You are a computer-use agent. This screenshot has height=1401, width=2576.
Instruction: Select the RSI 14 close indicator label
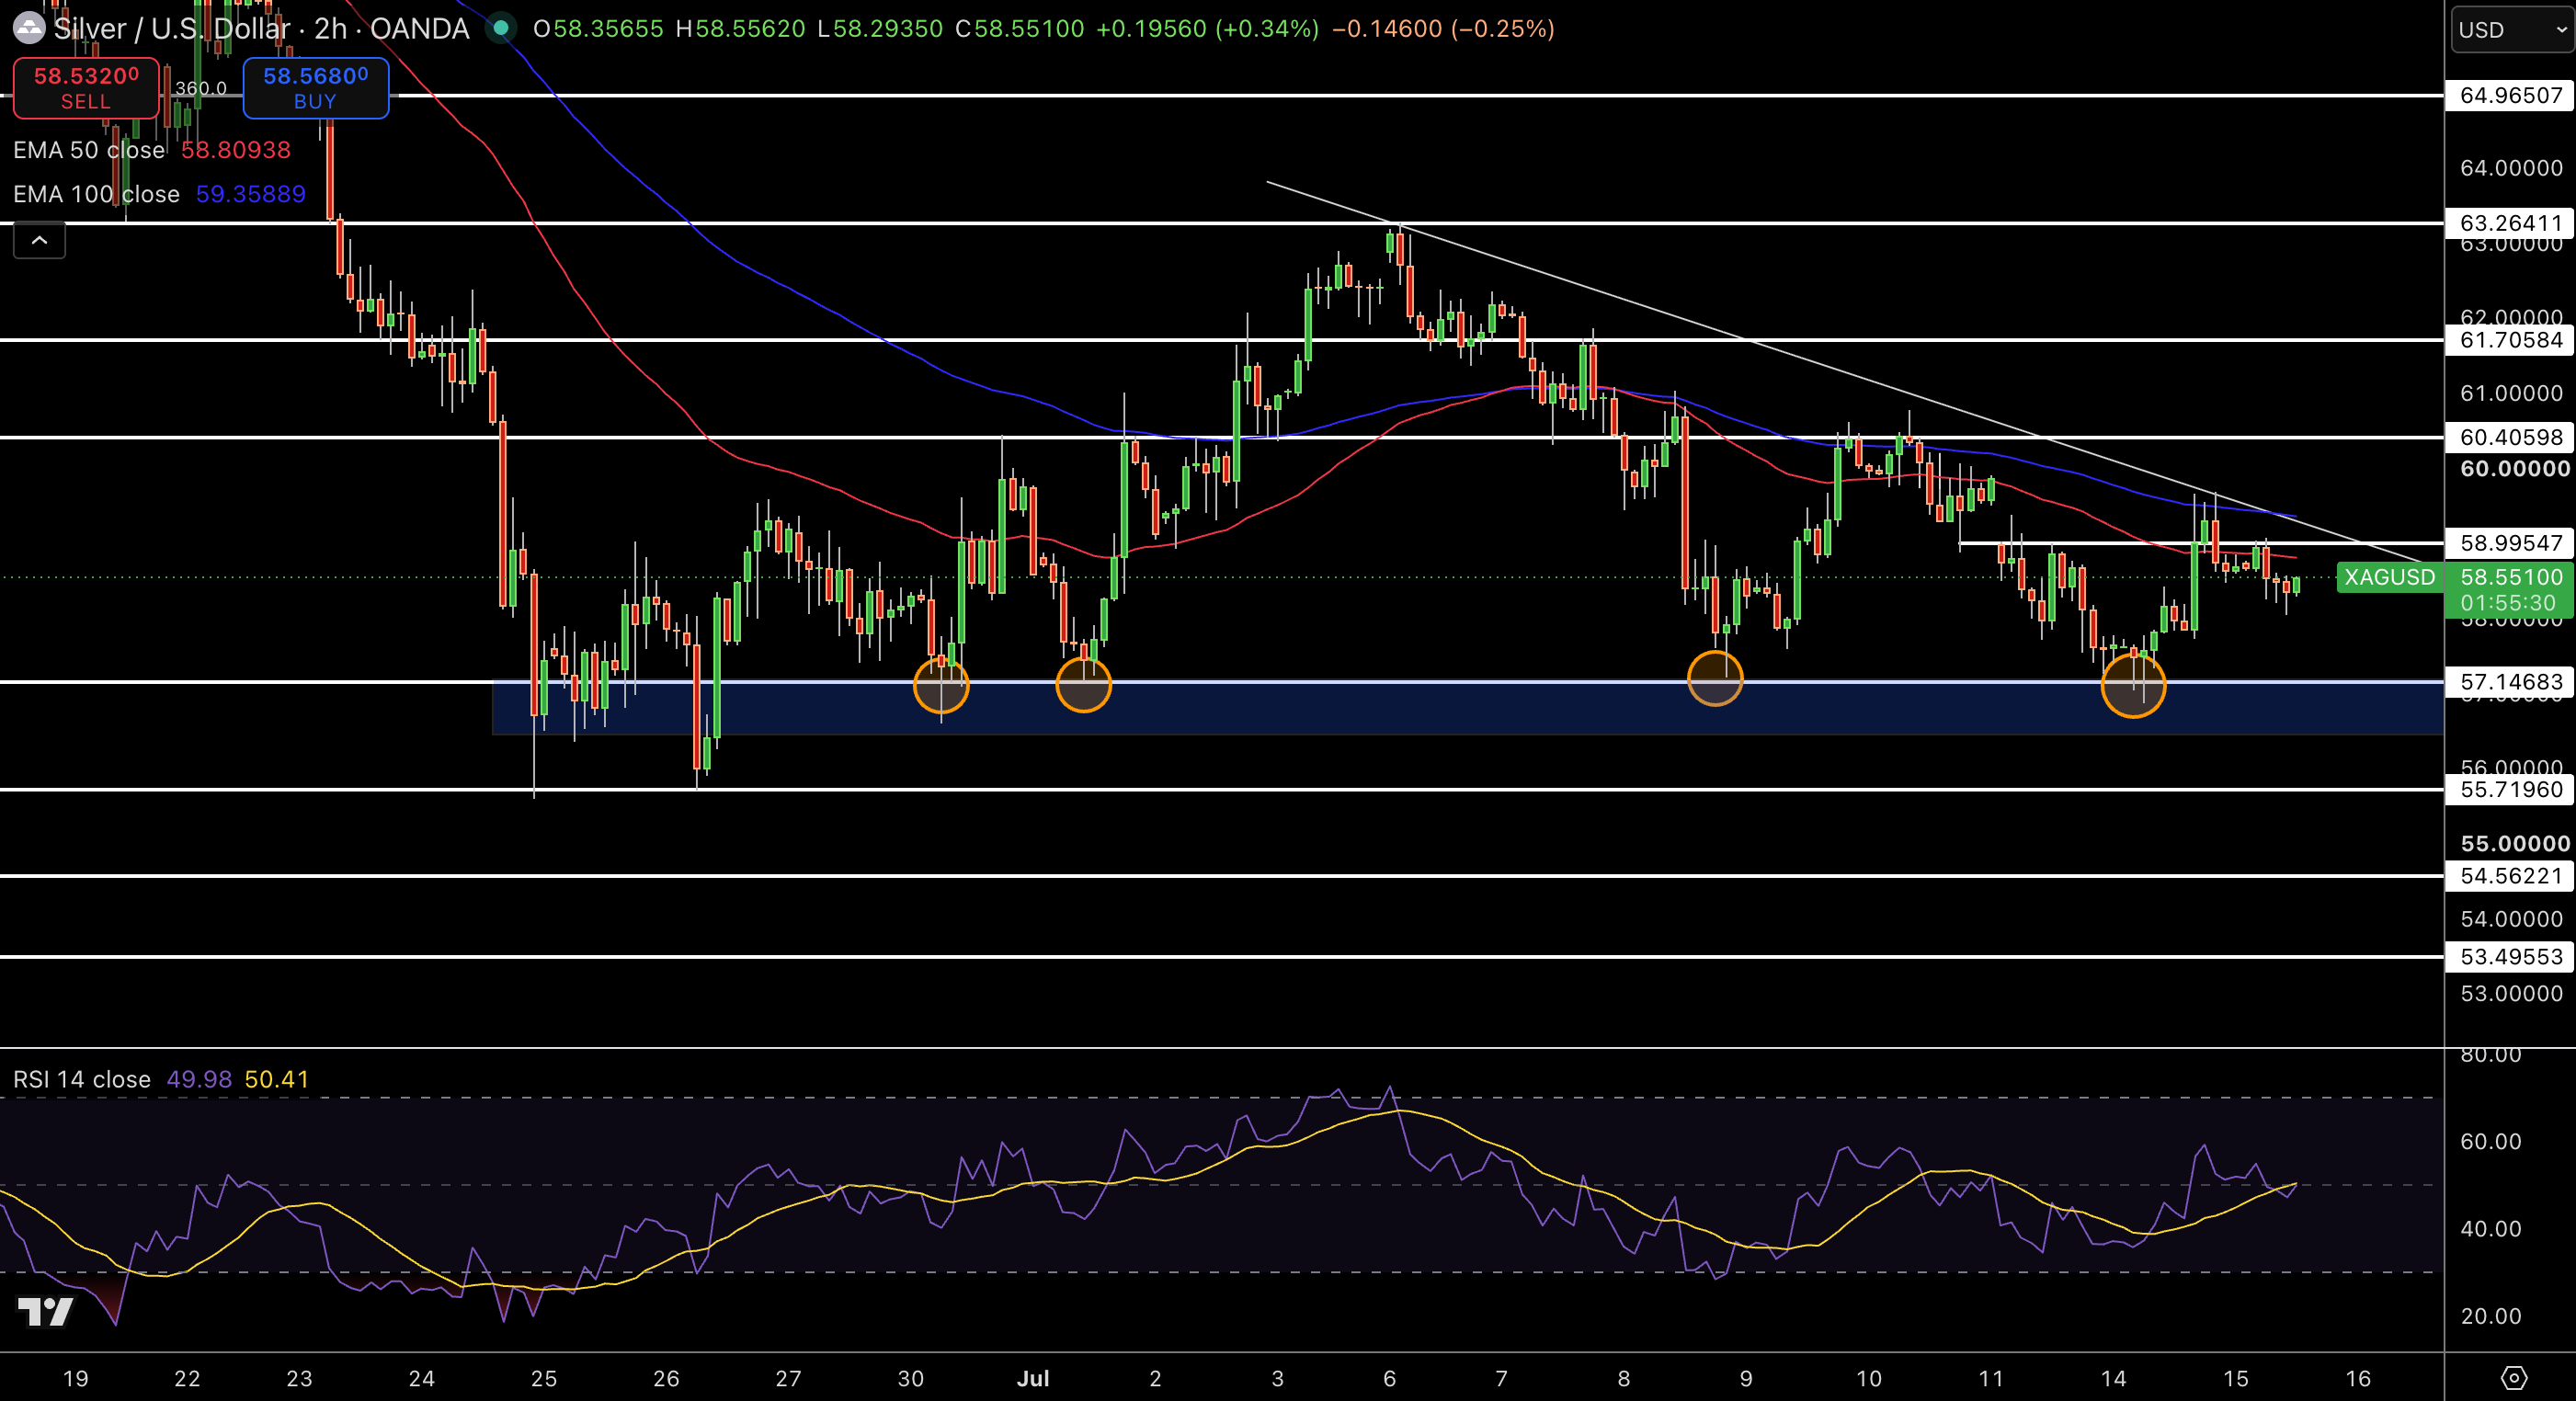pos(81,1080)
